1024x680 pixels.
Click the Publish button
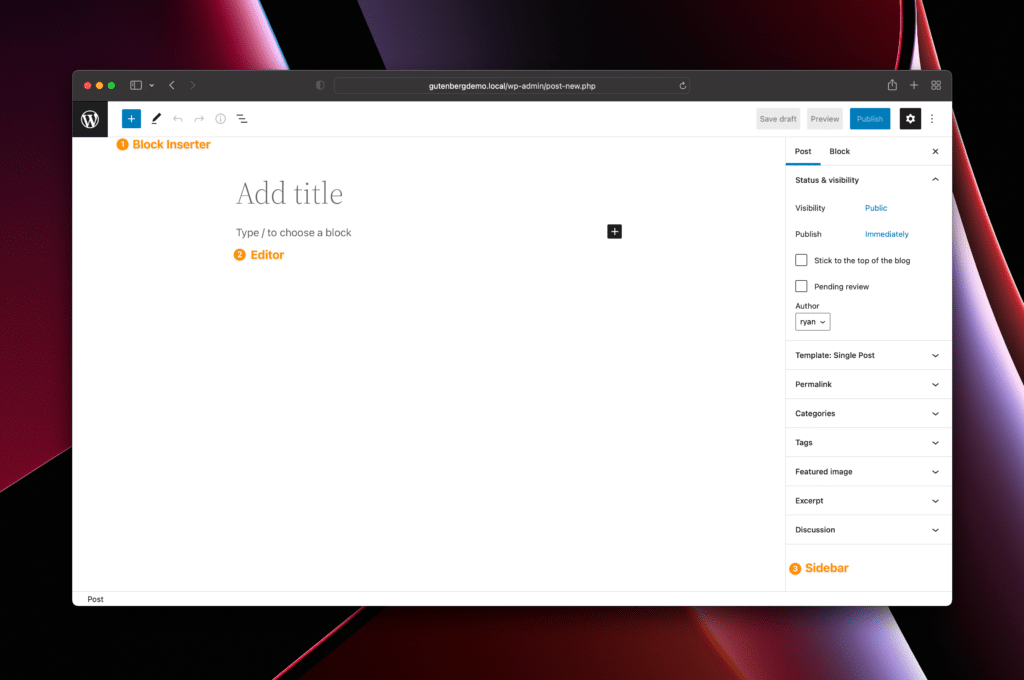point(870,119)
